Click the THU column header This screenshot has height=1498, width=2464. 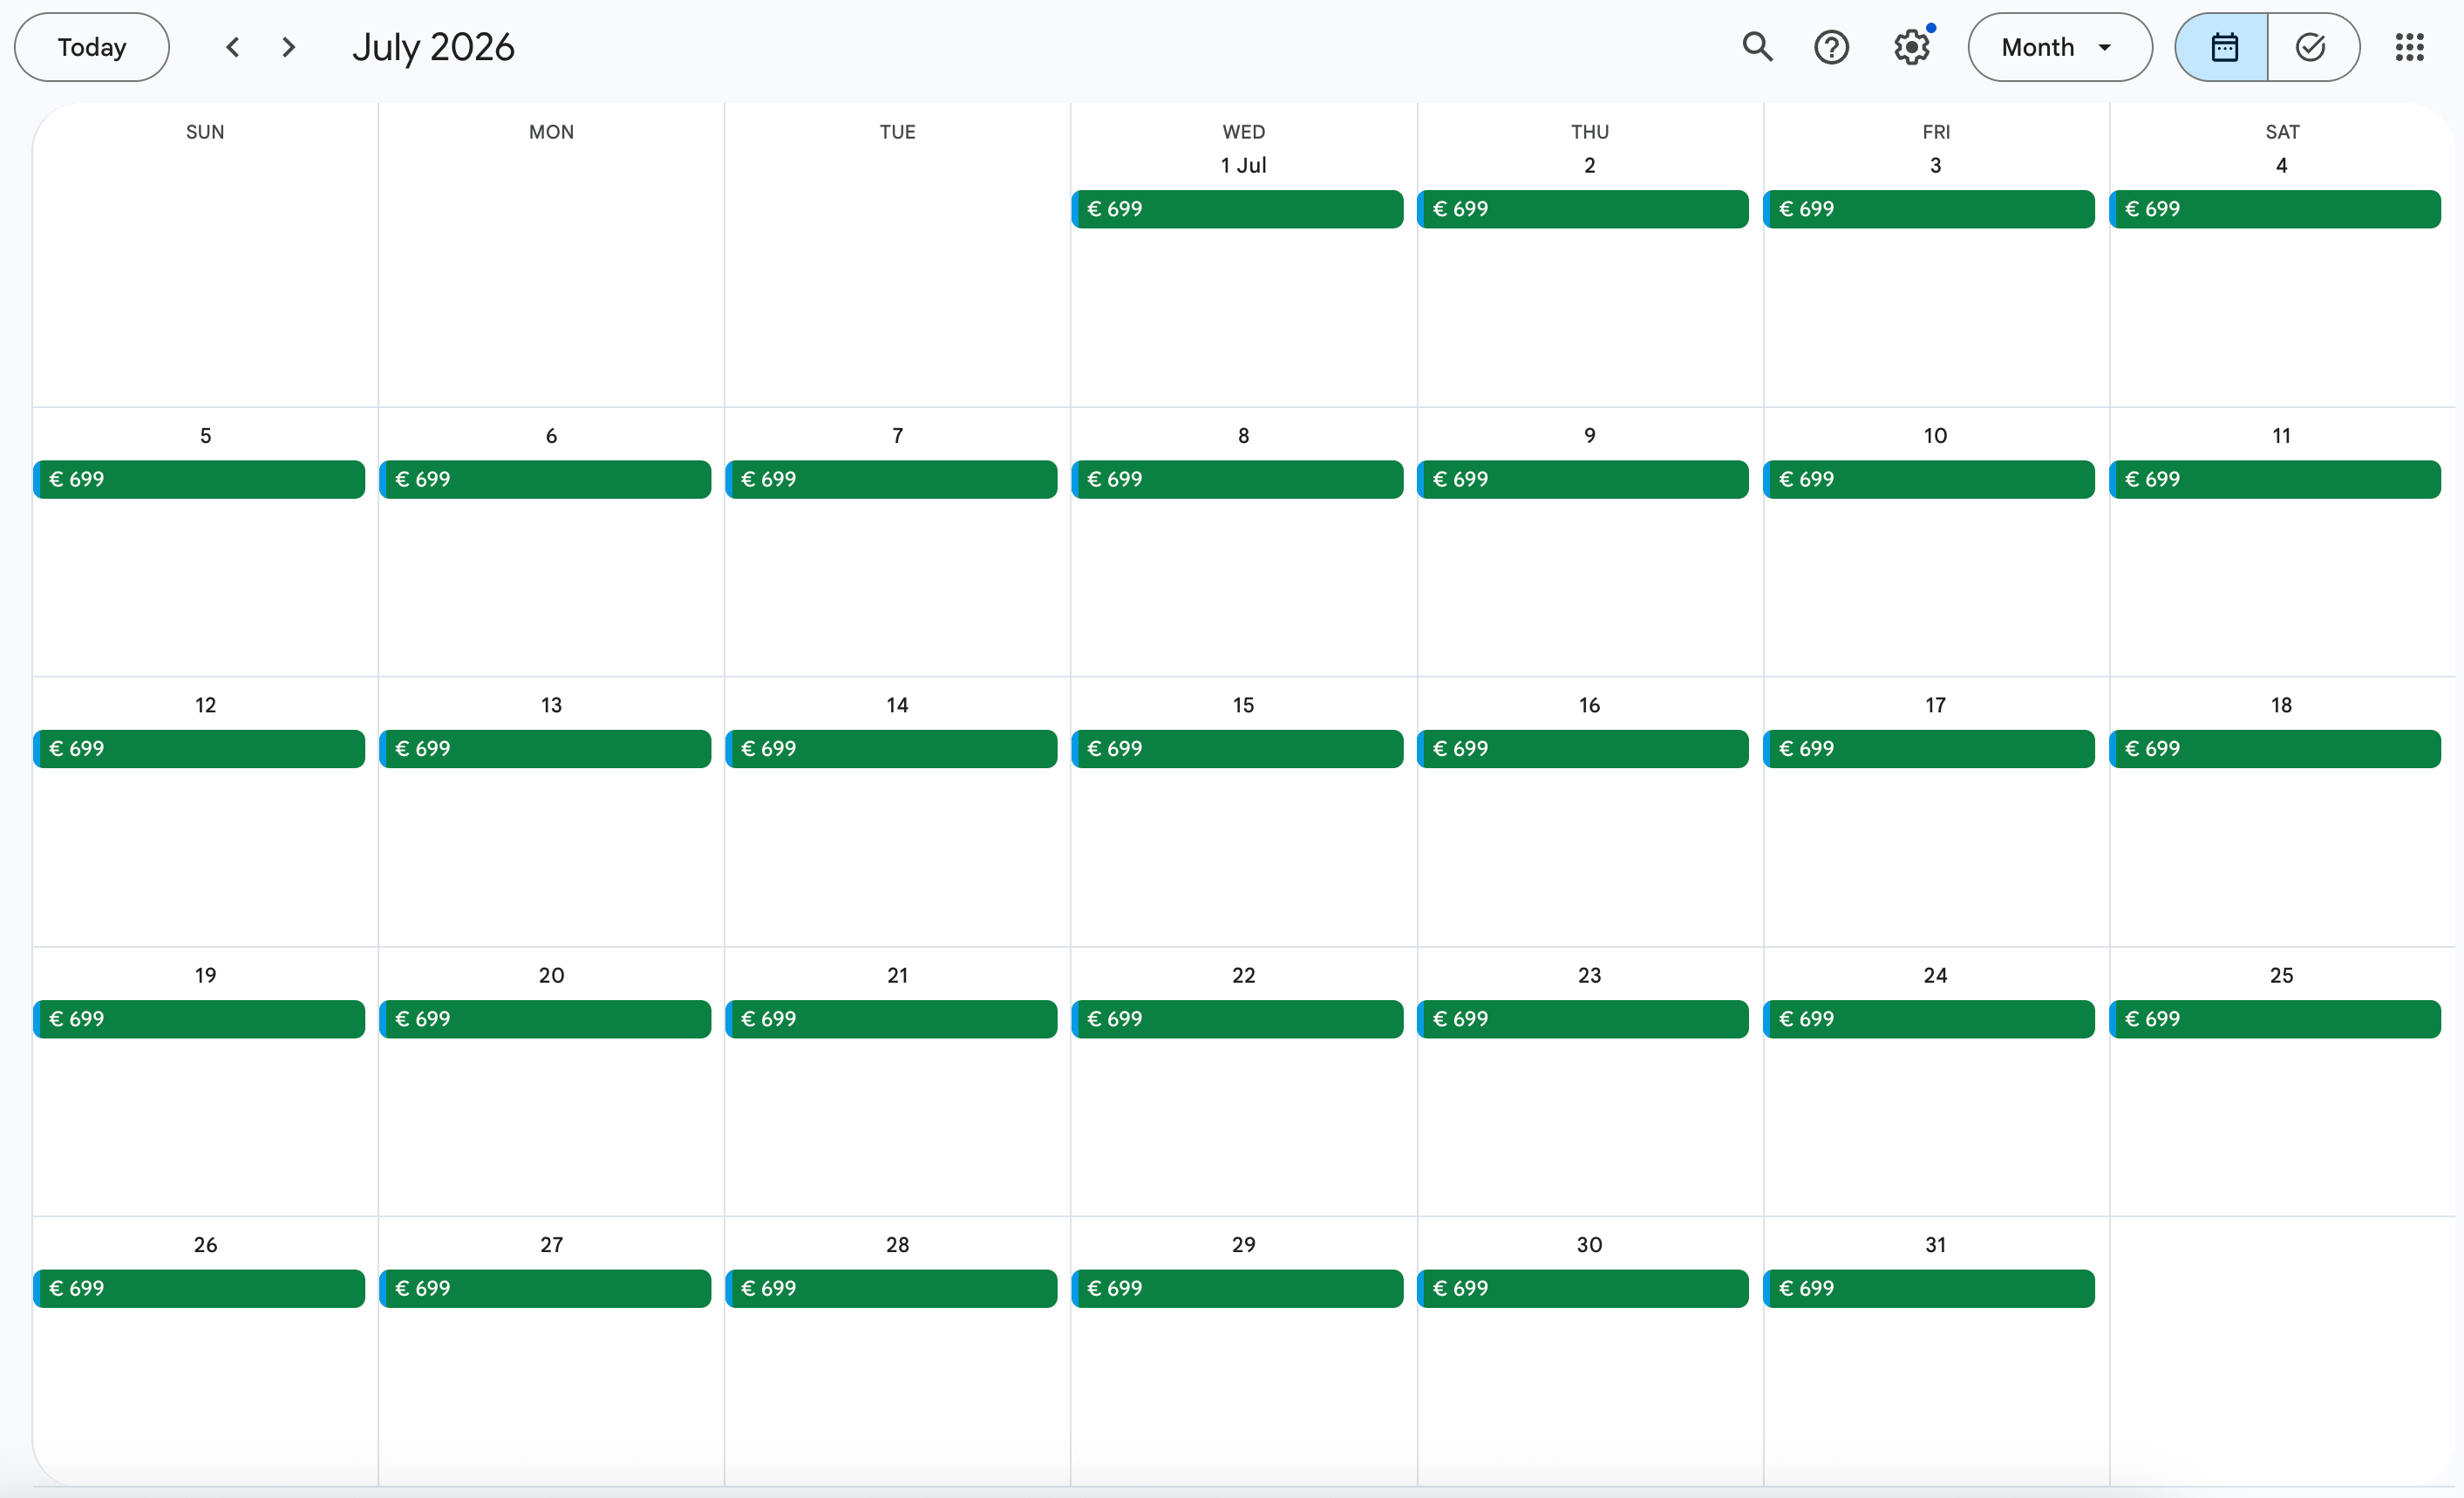point(1589,132)
